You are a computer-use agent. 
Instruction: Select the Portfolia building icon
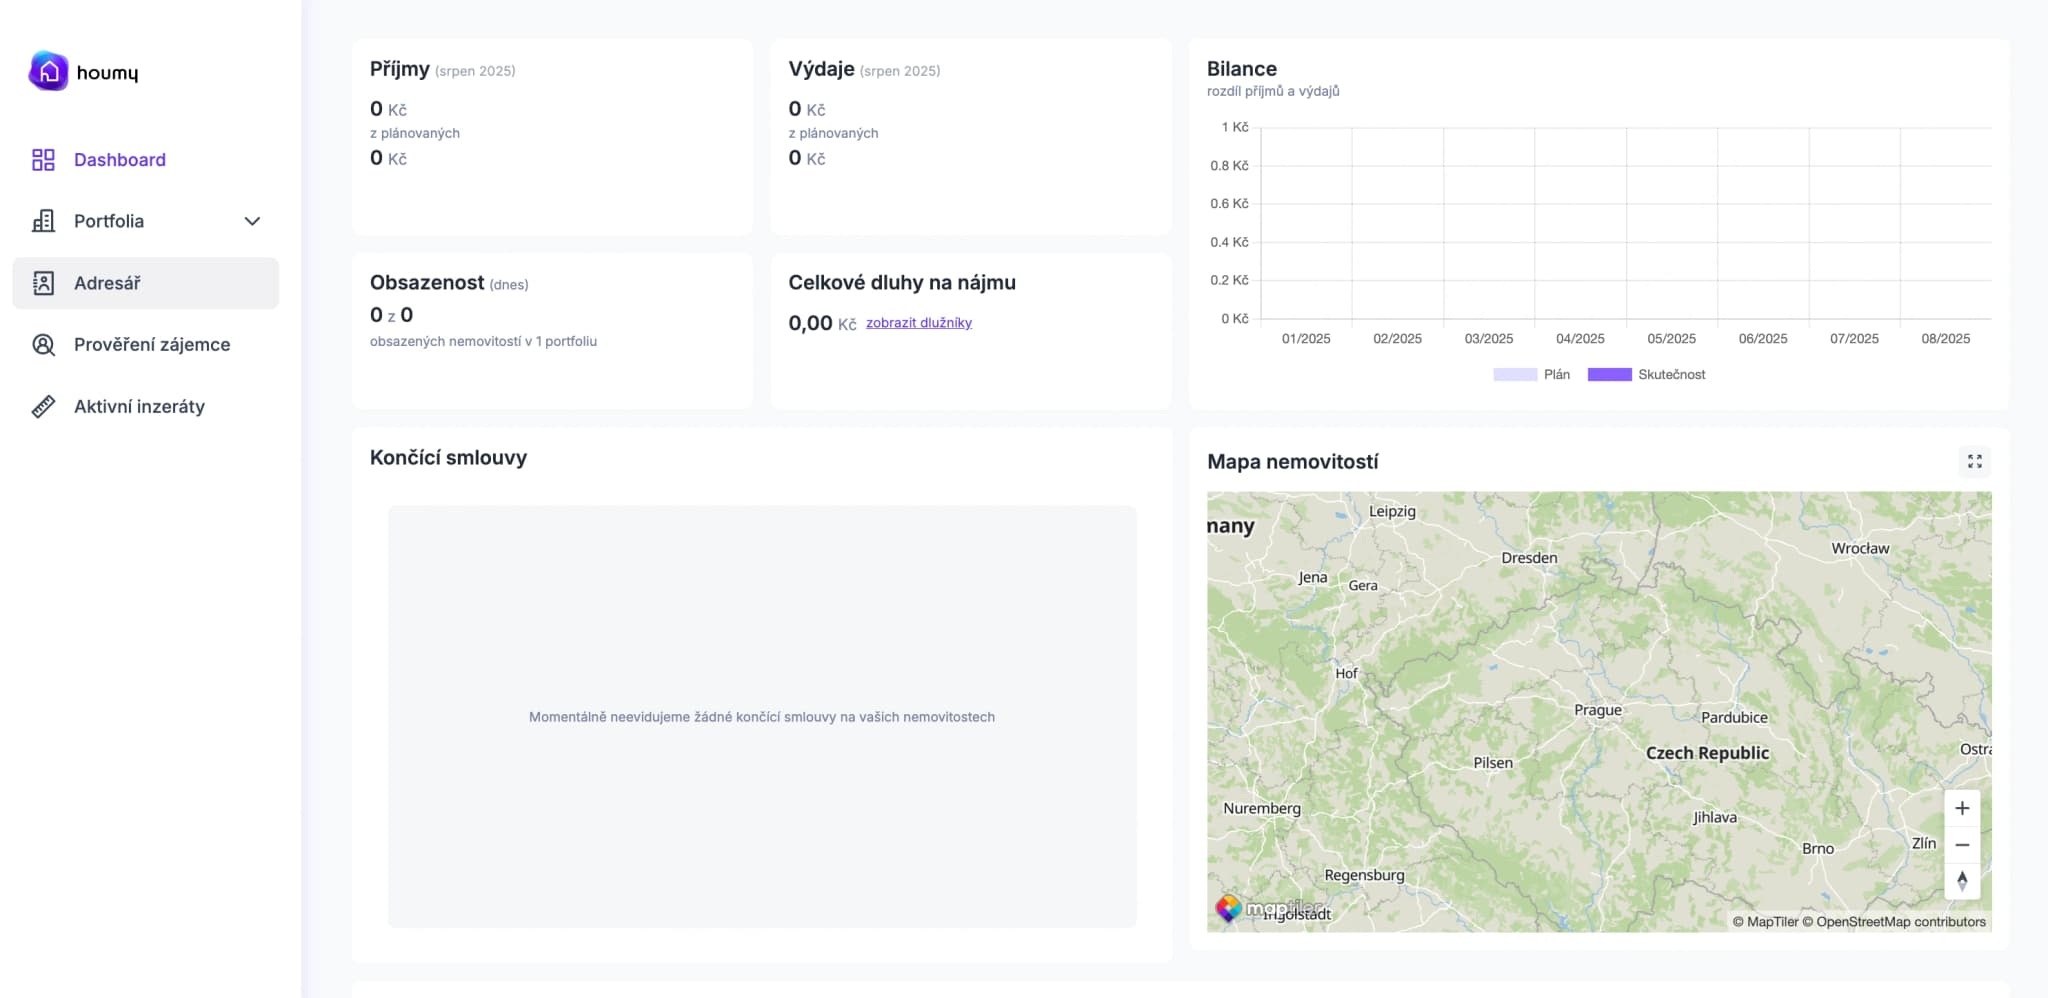43,221
